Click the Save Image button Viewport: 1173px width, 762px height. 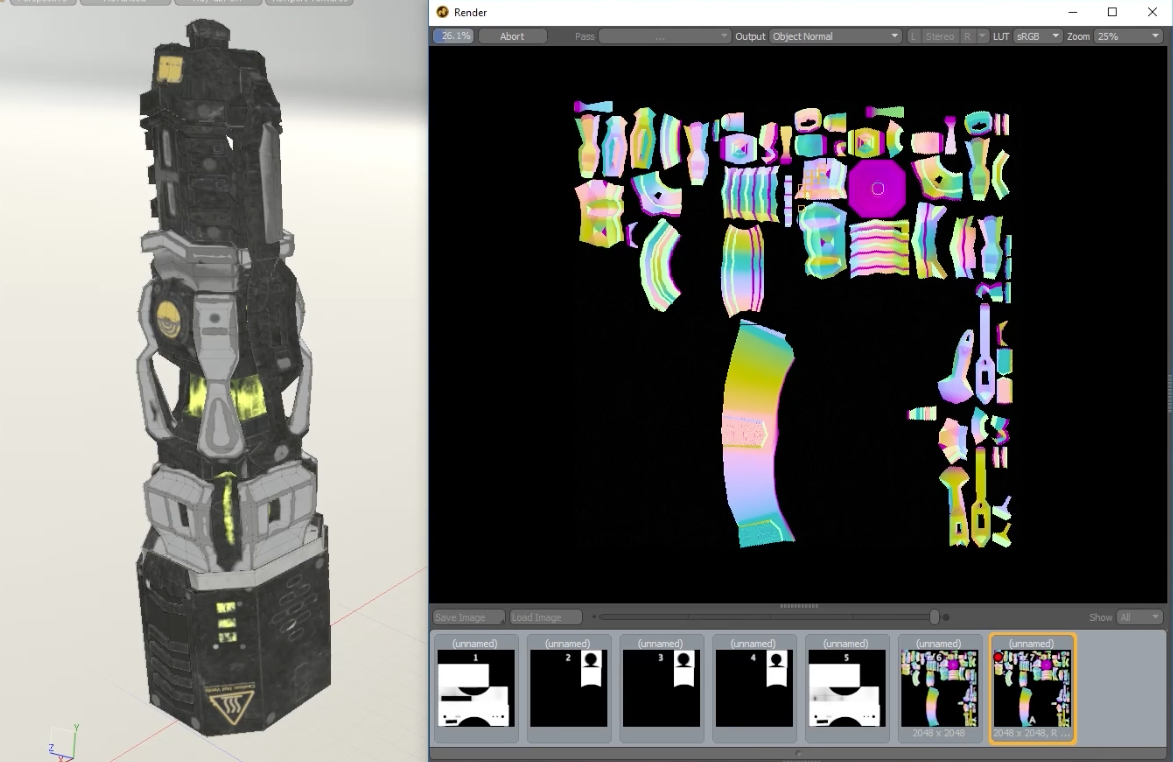tap(466, 616)
